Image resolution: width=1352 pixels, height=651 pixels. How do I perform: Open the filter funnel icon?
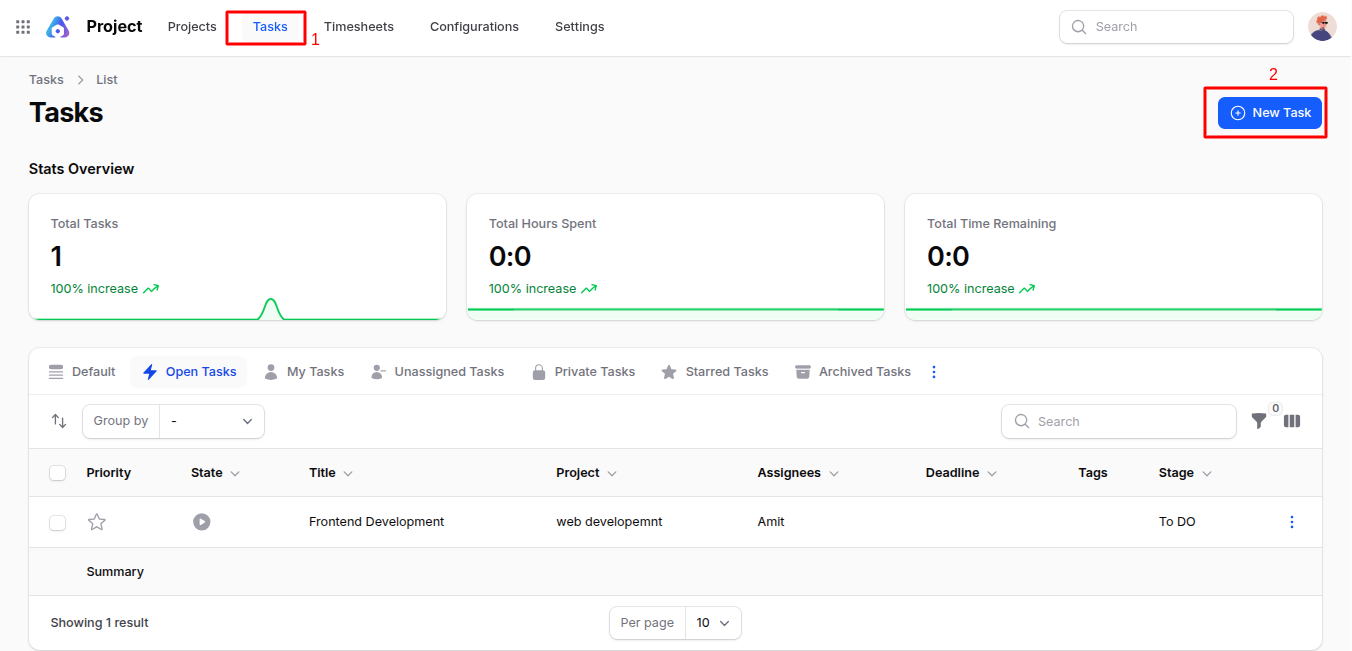(1259, 421)
